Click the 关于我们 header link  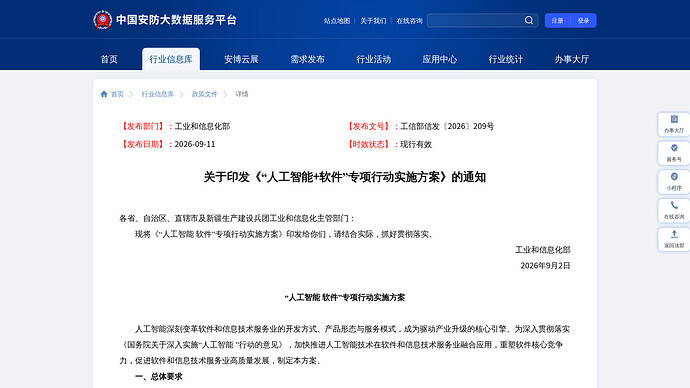click(373, 21)
